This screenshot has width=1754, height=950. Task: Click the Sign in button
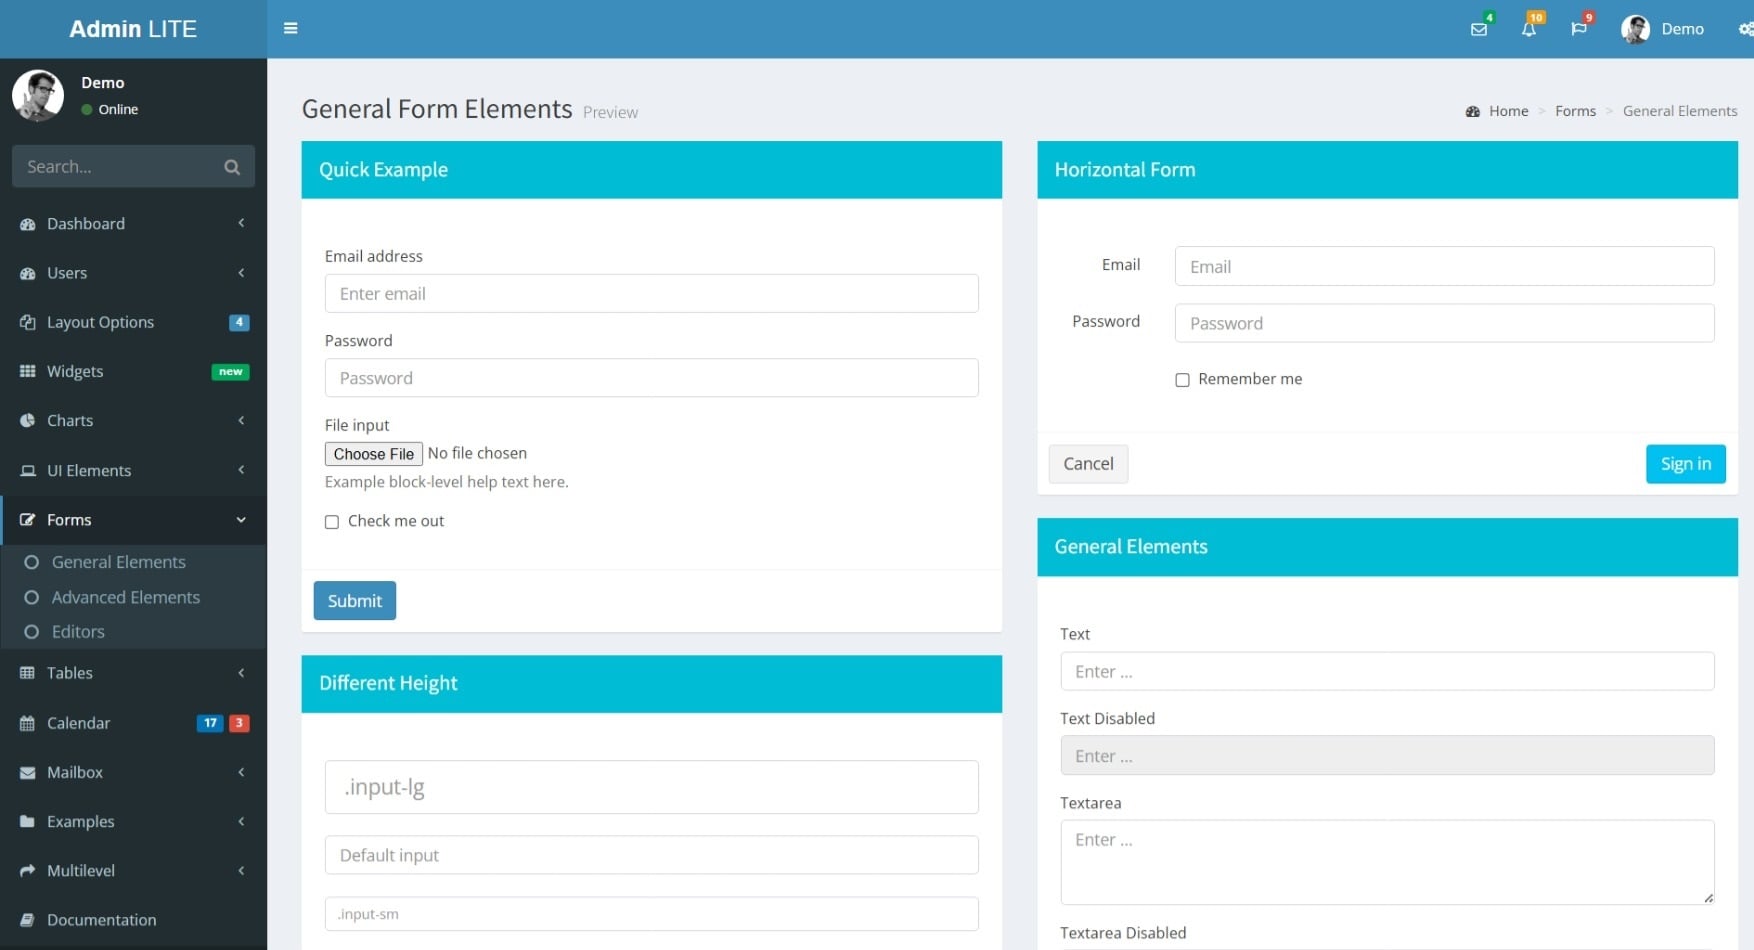1685,464
